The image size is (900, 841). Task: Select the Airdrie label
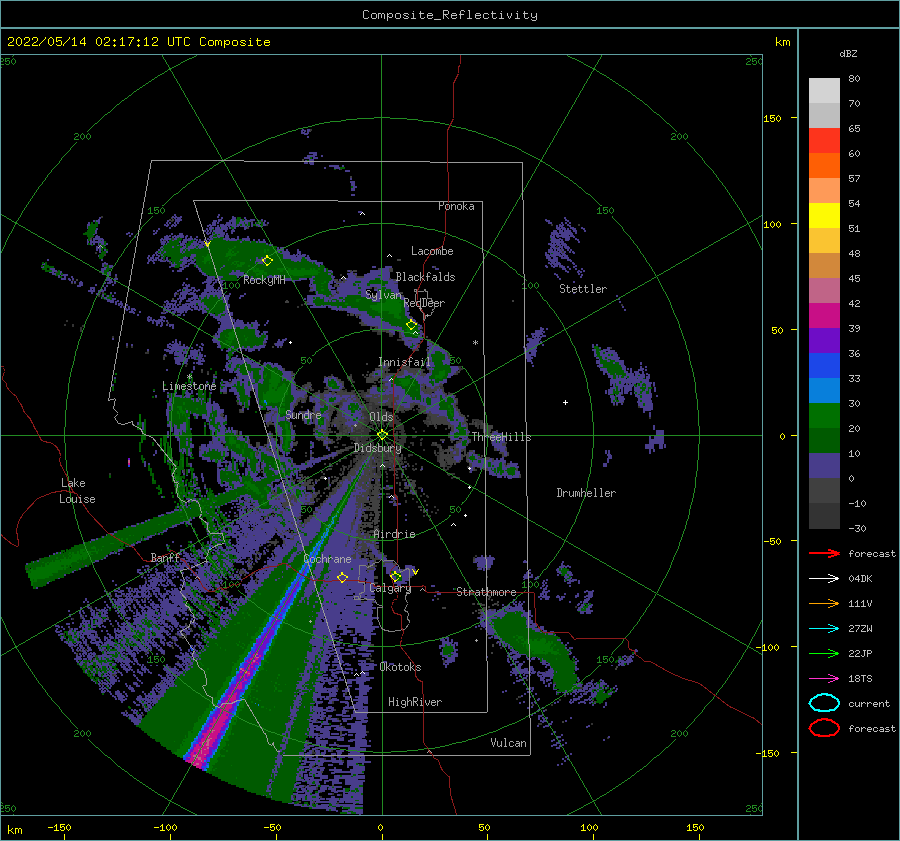394,534
